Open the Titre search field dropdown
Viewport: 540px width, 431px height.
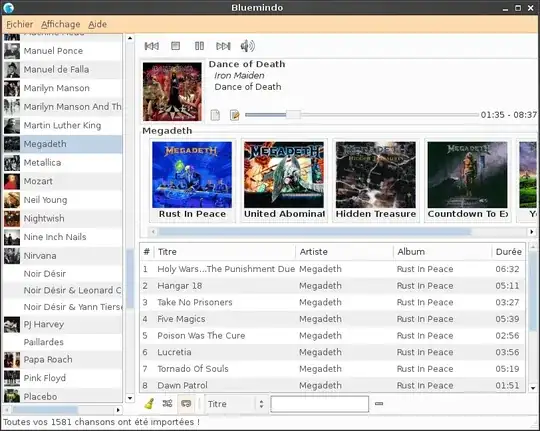236,404
